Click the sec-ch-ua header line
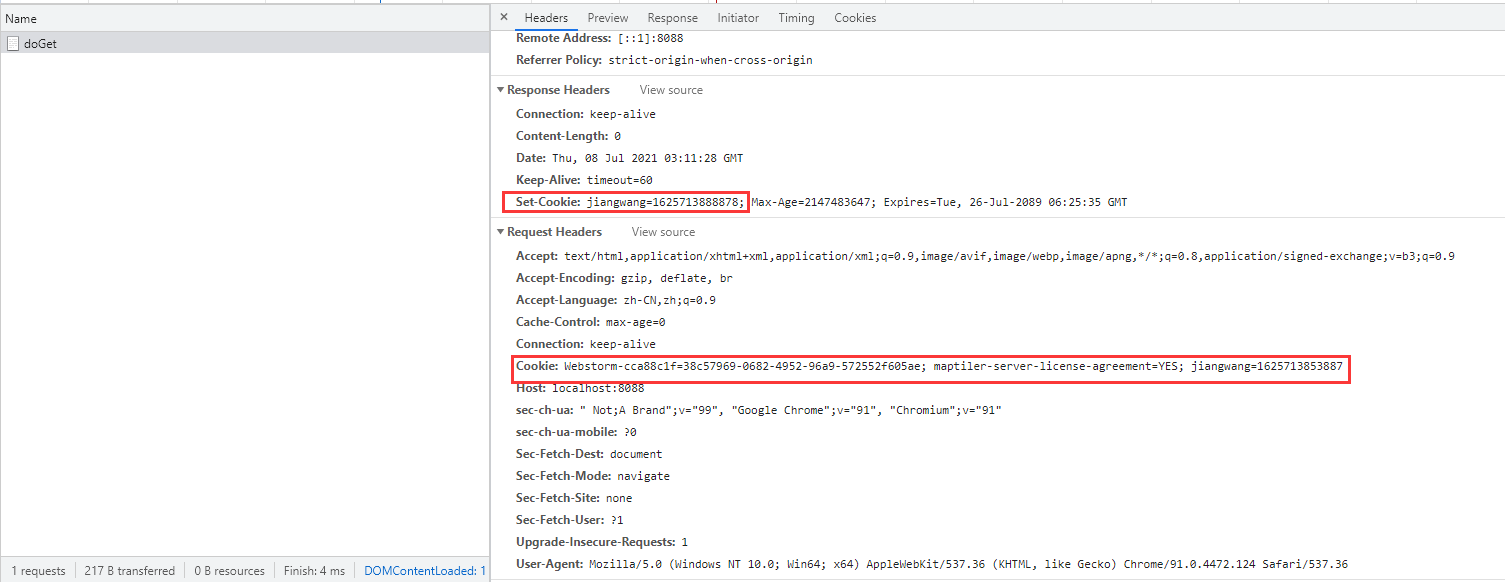Image resolution: width=1505 pixels, height=582 pixels. point(759,410)
